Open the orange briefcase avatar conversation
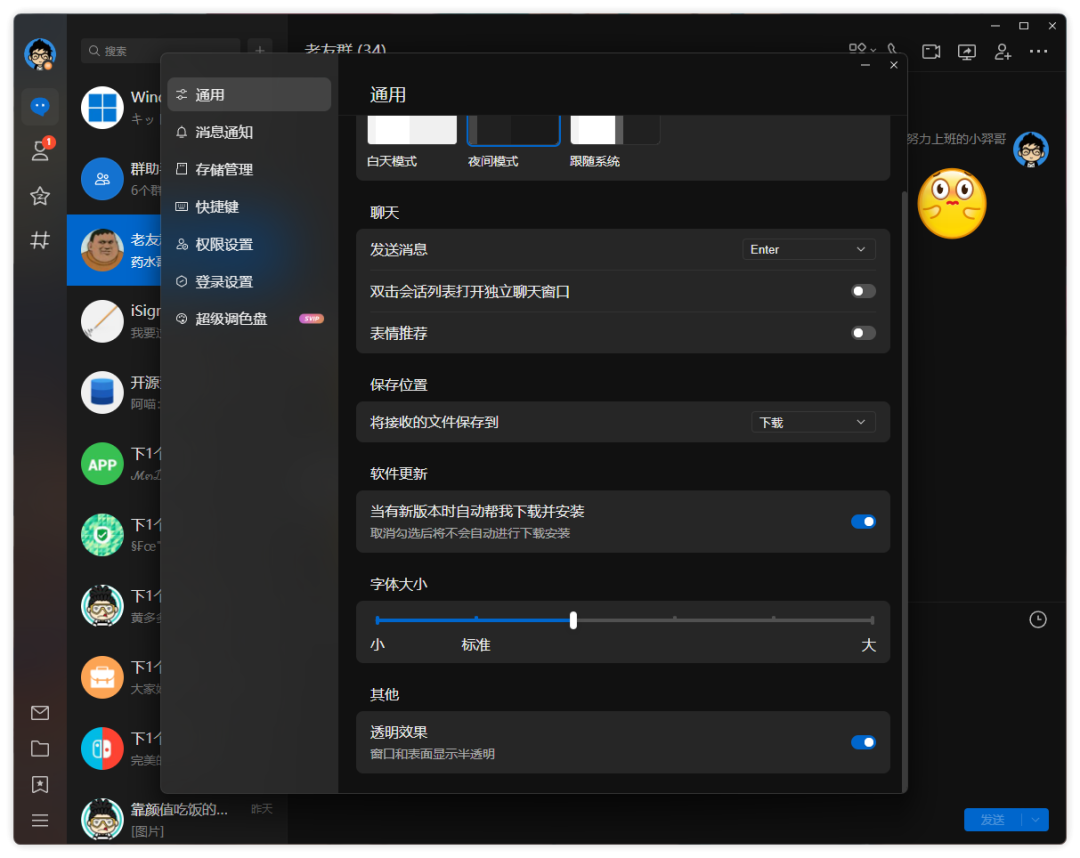The height and width of the screenshot is (858, 1080). 102,678
